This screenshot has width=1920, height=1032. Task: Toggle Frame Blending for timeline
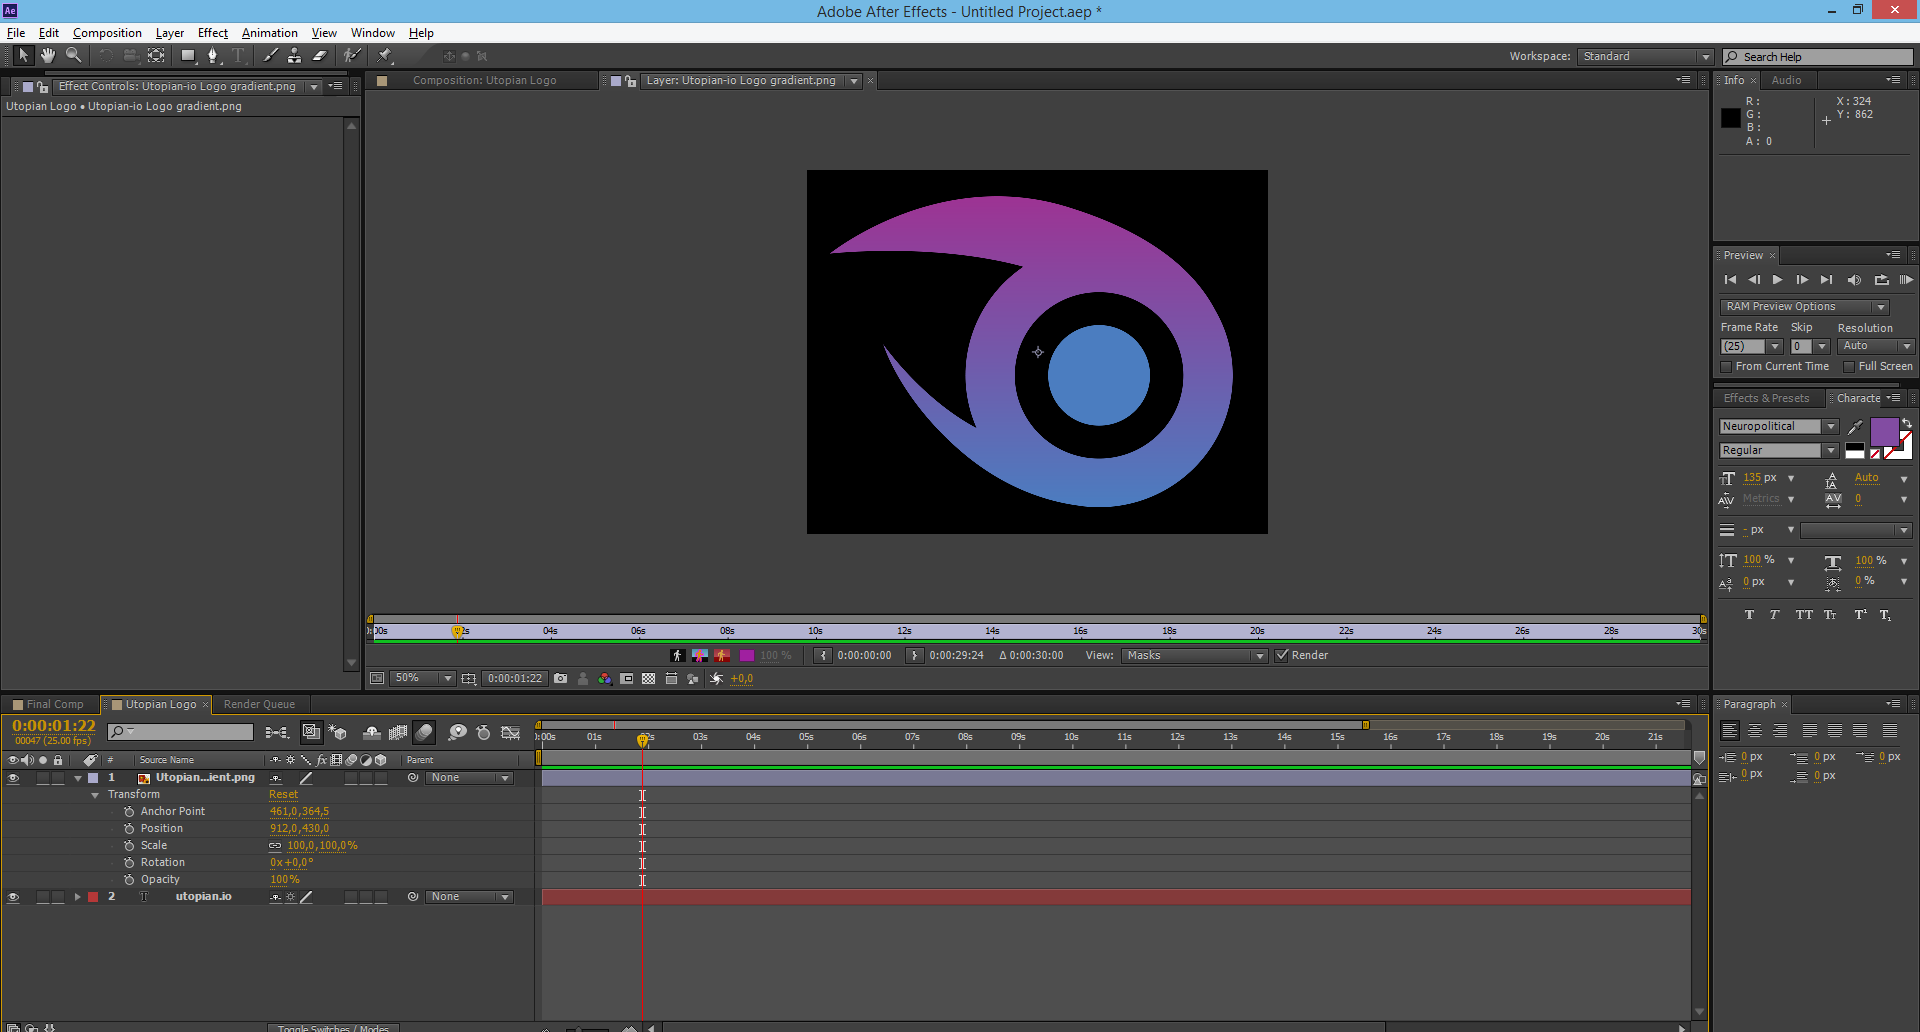click(398, 733)
